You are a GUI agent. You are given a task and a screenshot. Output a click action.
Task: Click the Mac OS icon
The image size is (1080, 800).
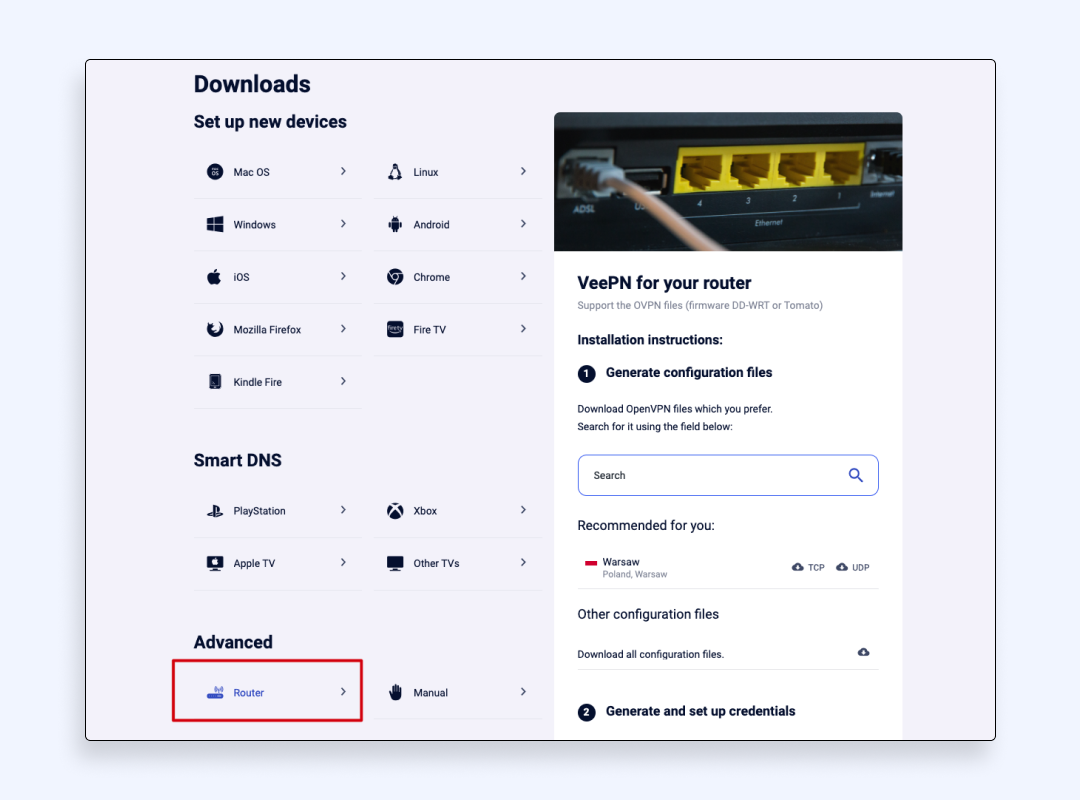tap(215, 172)
